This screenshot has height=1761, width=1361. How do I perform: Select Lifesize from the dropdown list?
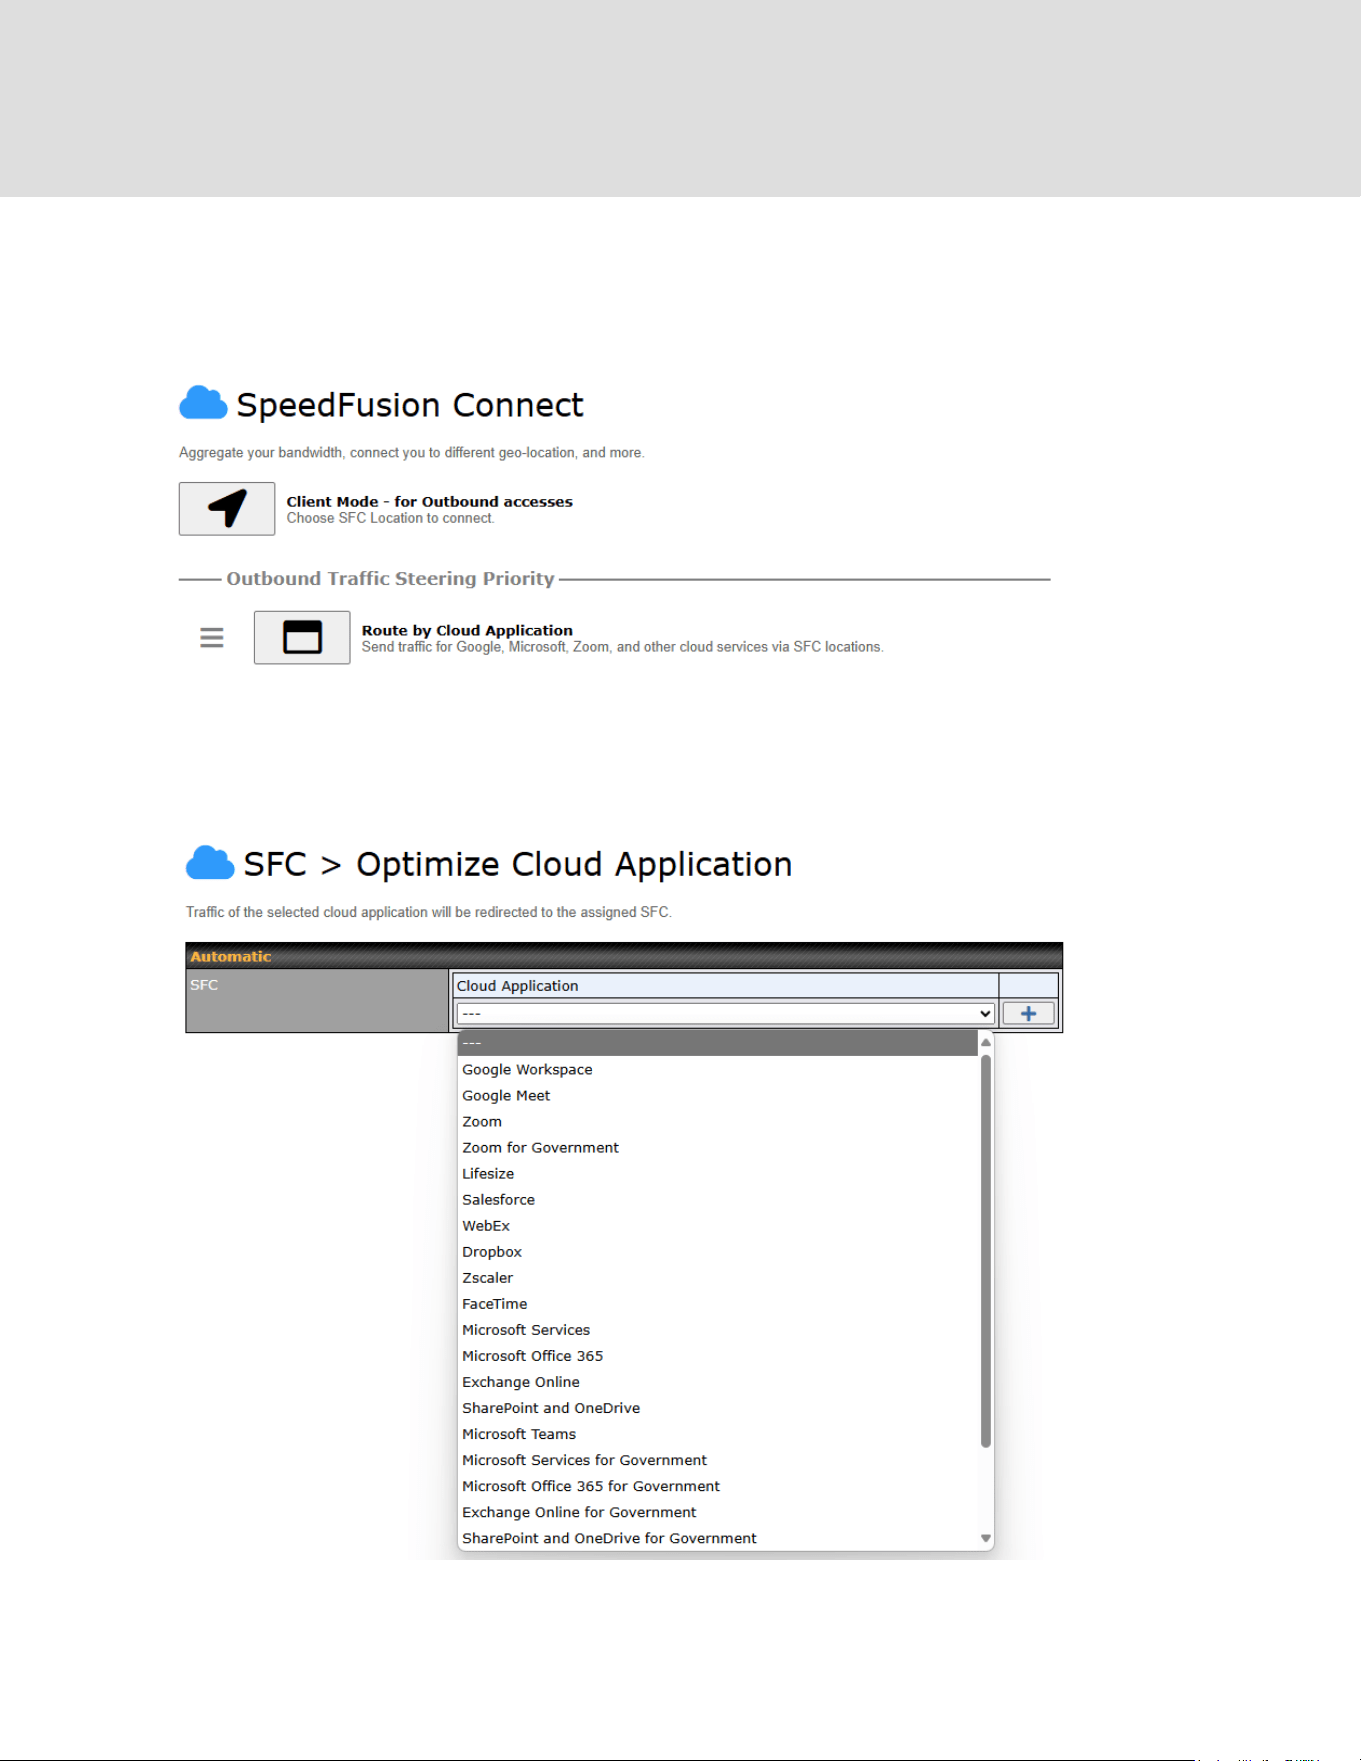(717, 1173)
